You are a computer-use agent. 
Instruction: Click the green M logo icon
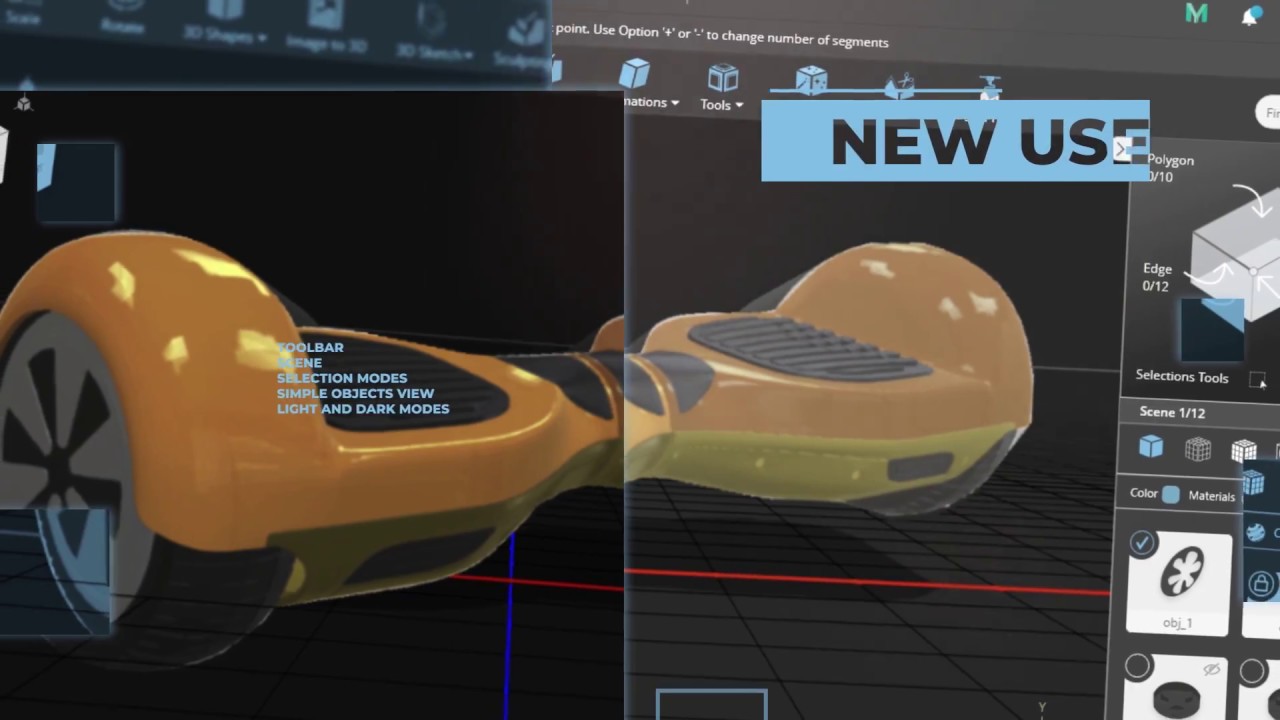tap(1196, 14)
